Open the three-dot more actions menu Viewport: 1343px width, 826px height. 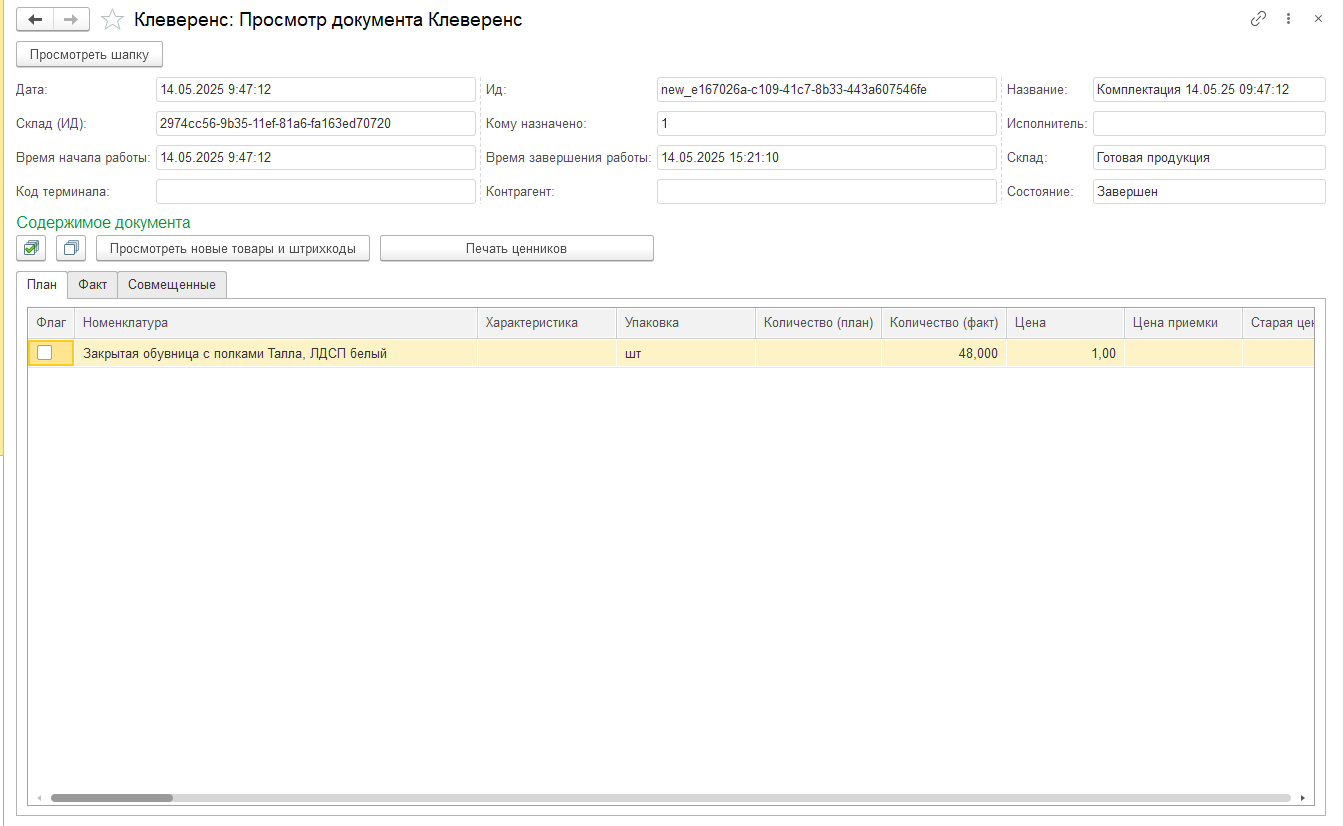tap(1289, 19)
